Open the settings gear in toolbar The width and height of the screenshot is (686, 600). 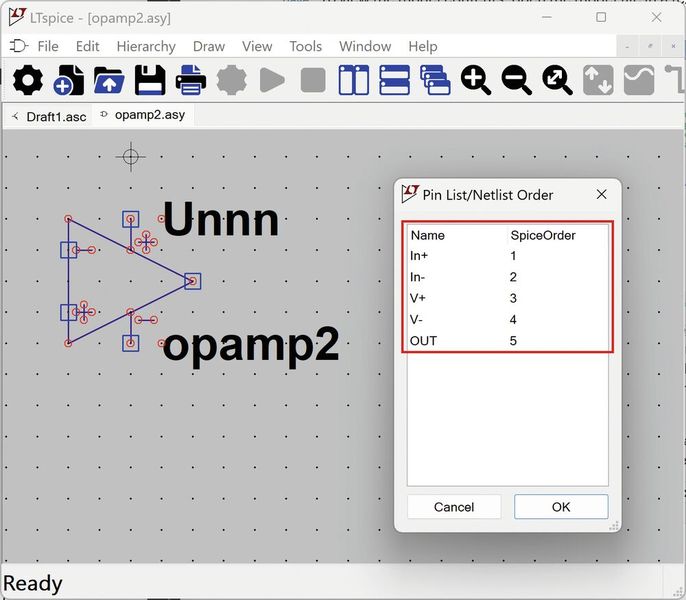(28, 80)
